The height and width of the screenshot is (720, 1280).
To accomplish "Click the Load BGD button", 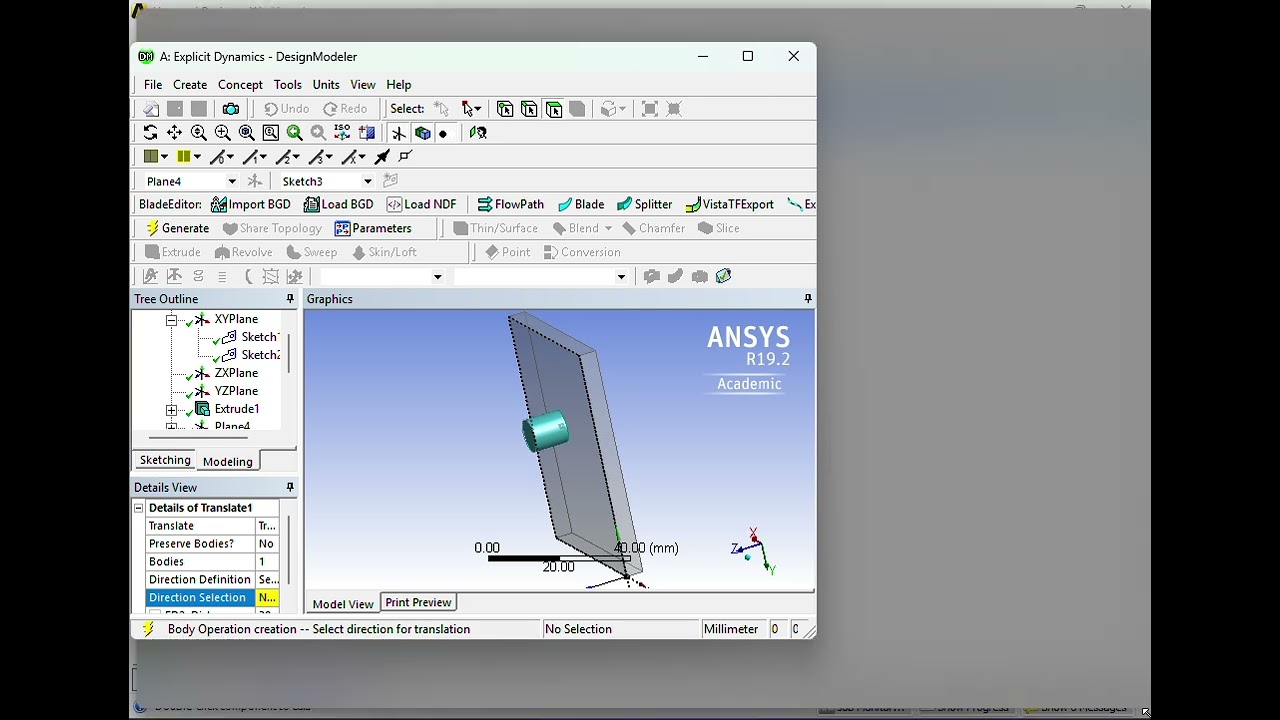I will pyautogui.click(x=339, y=204).
